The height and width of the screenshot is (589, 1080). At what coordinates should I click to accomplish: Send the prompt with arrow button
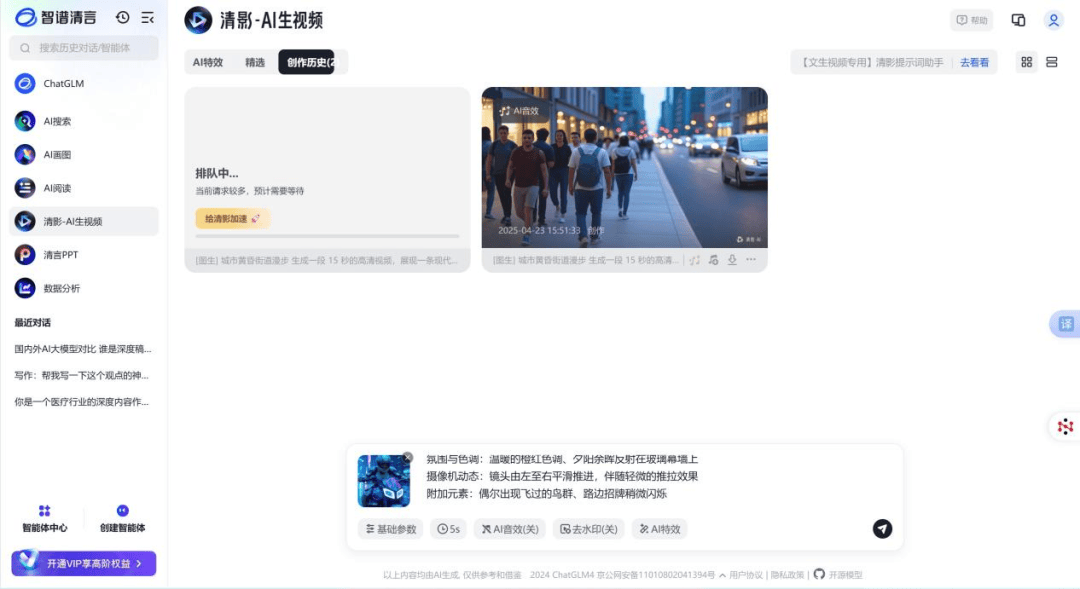(882, 528)
